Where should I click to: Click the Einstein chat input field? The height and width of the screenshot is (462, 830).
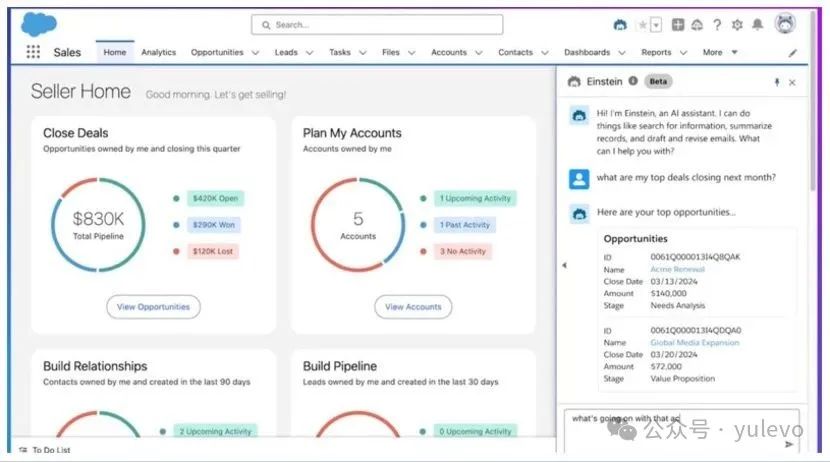682,430
